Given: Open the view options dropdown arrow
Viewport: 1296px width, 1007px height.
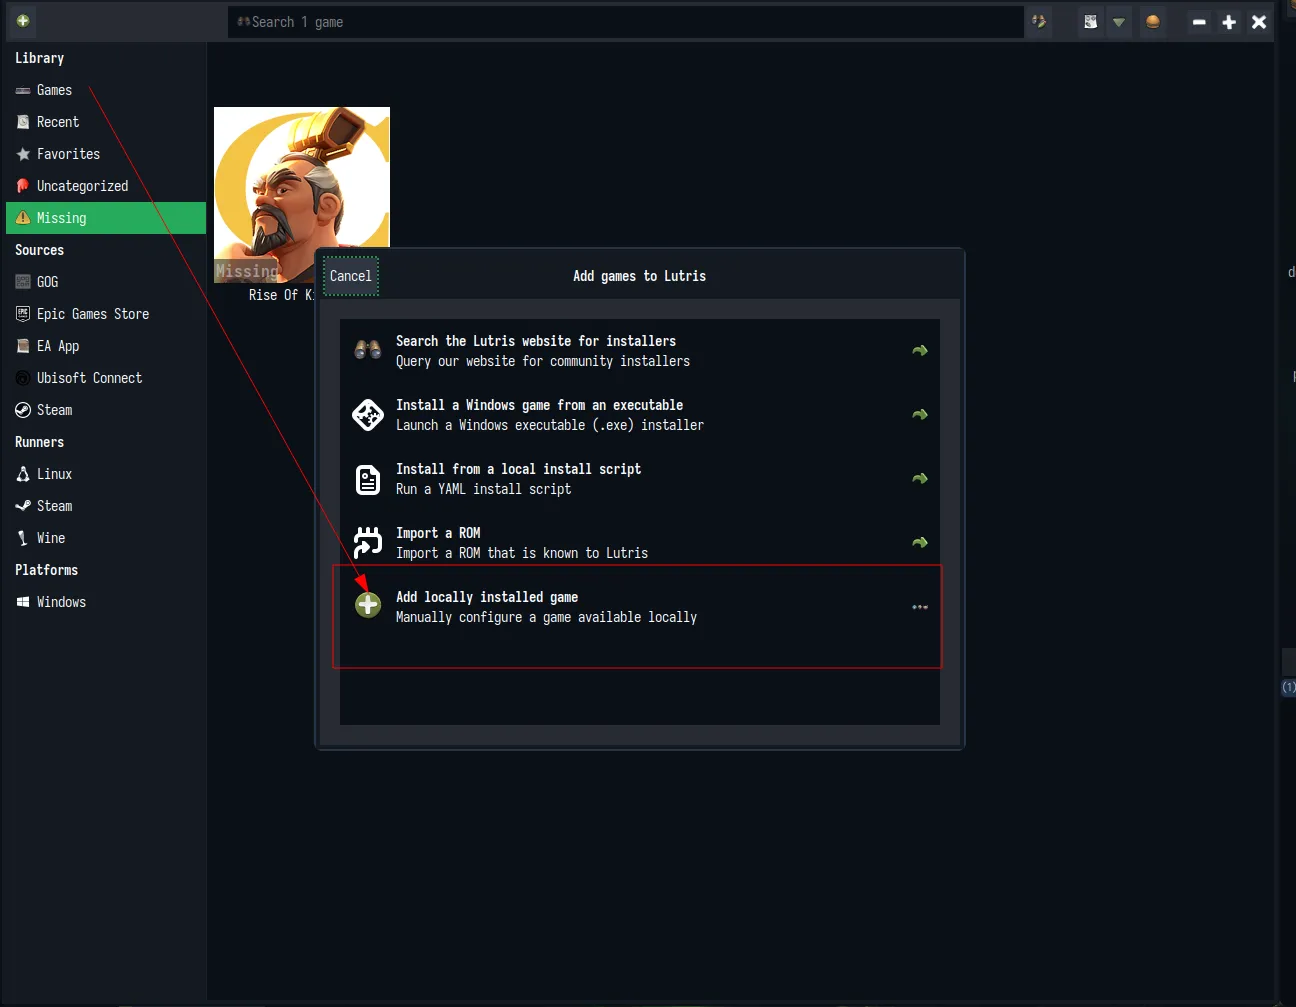Looking at the screenshot, I should tap(1119, 22).
